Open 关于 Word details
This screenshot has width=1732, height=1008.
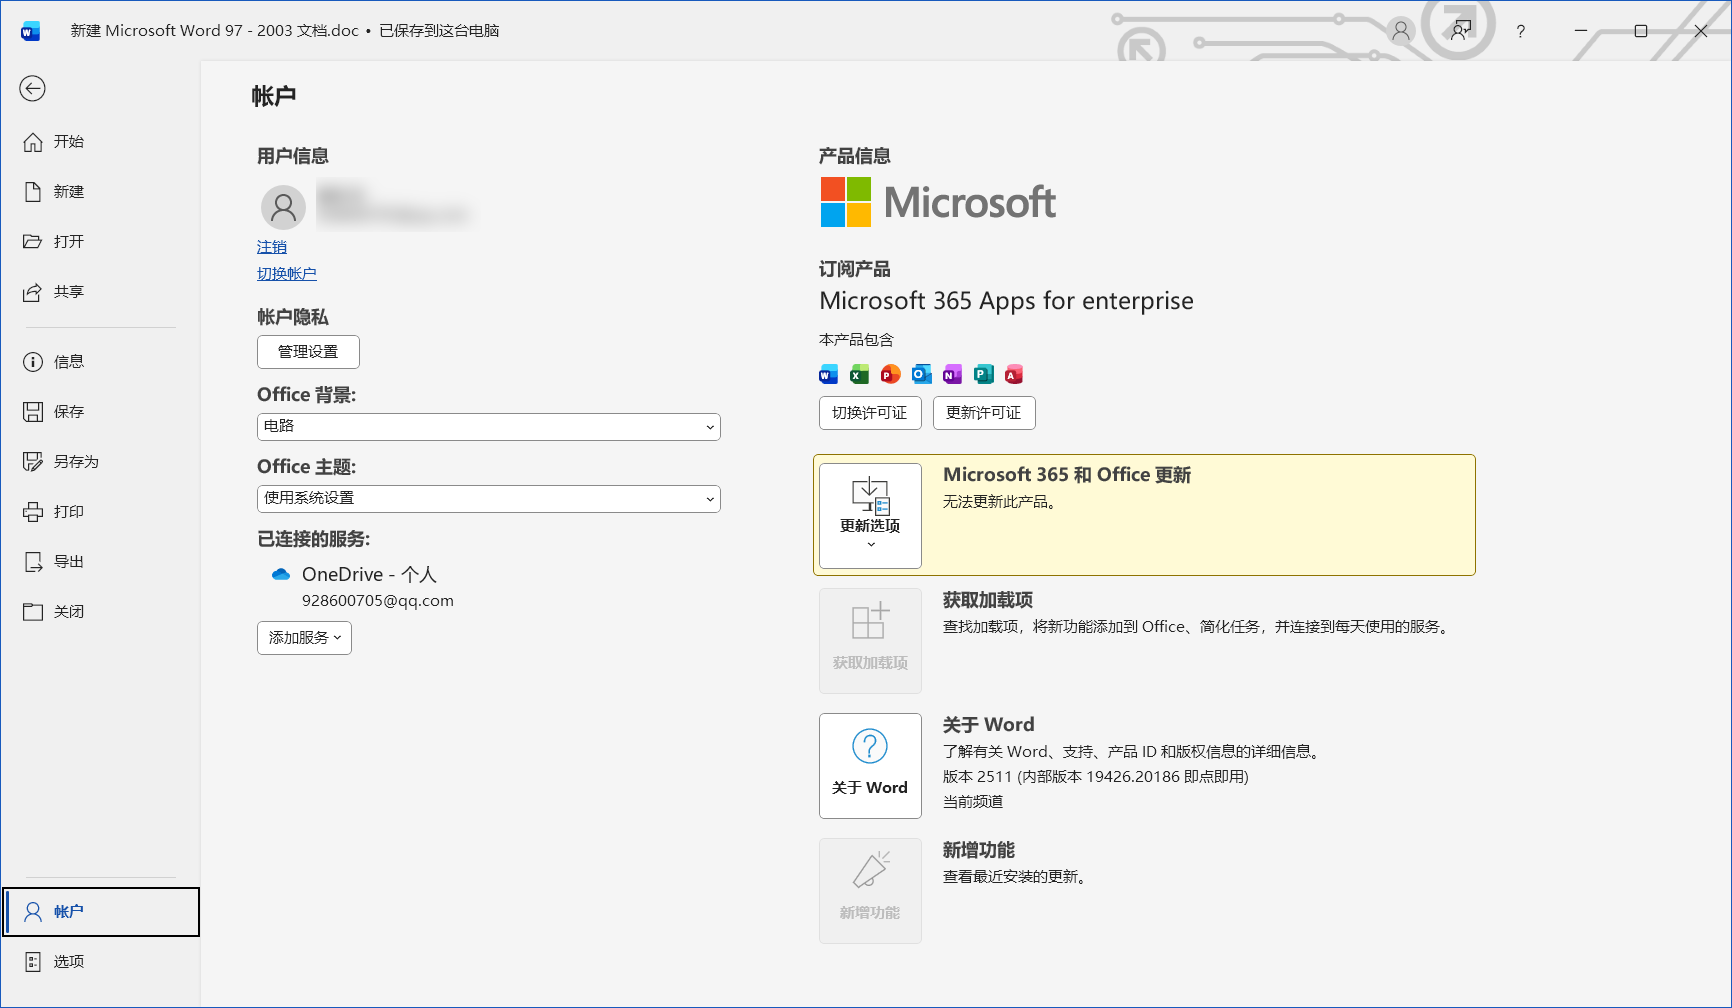(869, 765)
